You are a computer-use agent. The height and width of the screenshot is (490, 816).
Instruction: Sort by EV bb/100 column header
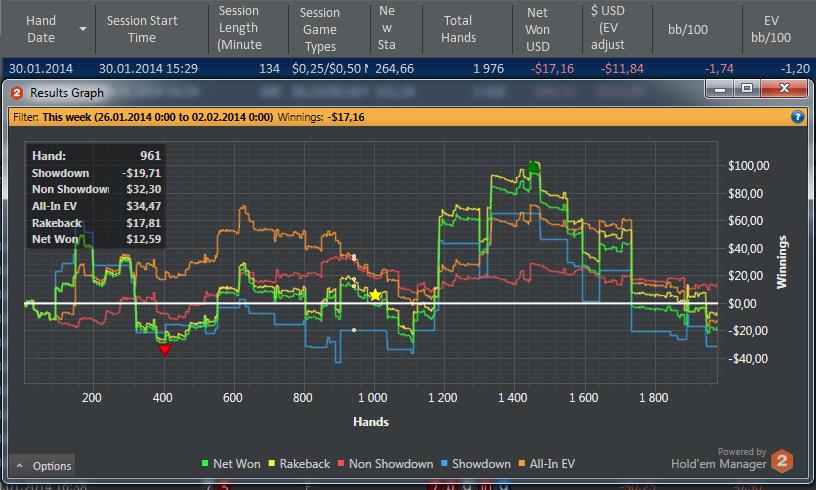pyautogui.click(x=771, y=29)
